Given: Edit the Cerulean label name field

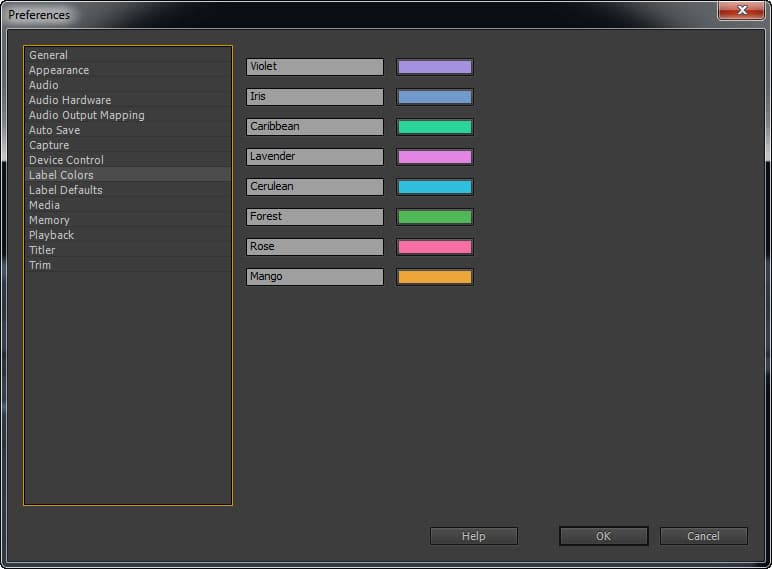Looking at the screenshot, I should click(x=315, y=187).
